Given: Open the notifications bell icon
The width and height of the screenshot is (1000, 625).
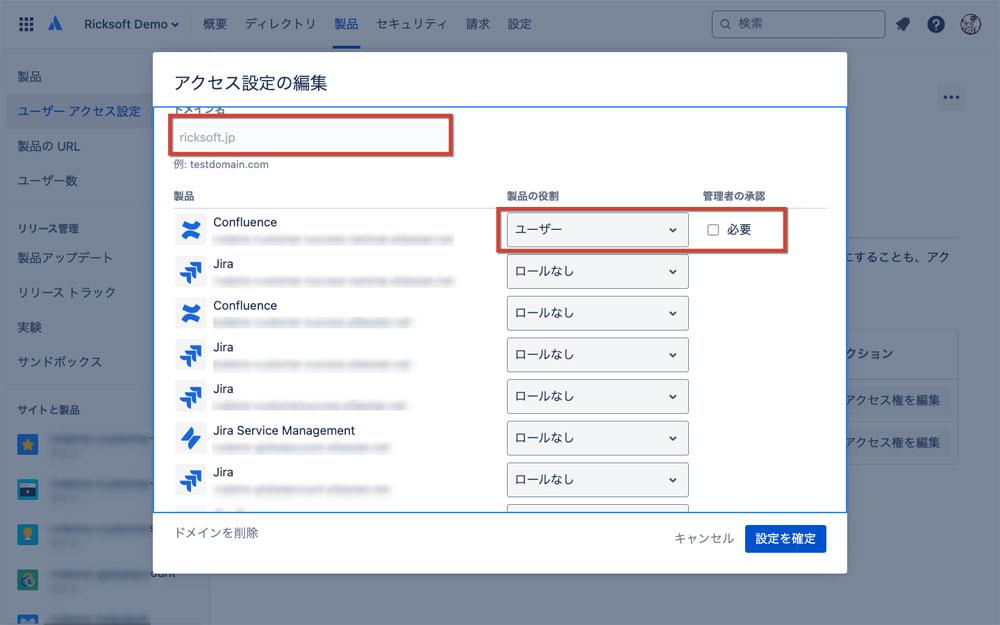Looking at the screenshot, I should pyautogui.click(x=902, y=24).
